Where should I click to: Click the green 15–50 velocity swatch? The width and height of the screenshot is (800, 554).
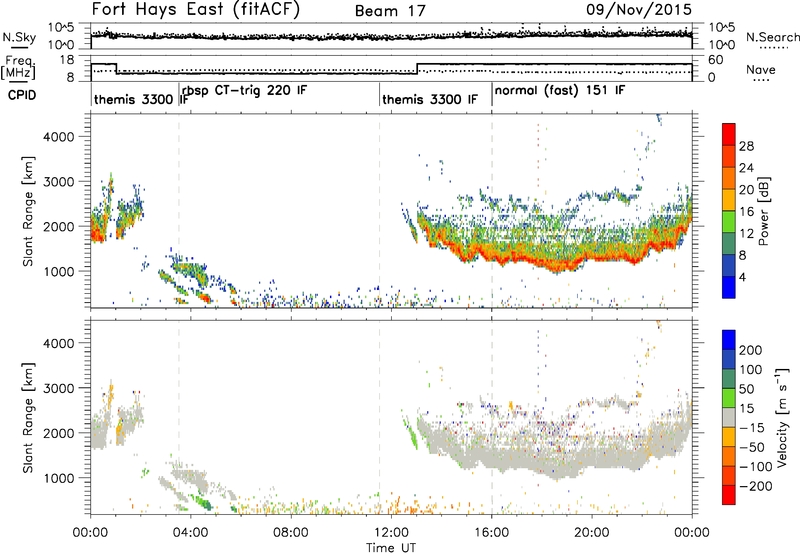[x=729, y=398]
